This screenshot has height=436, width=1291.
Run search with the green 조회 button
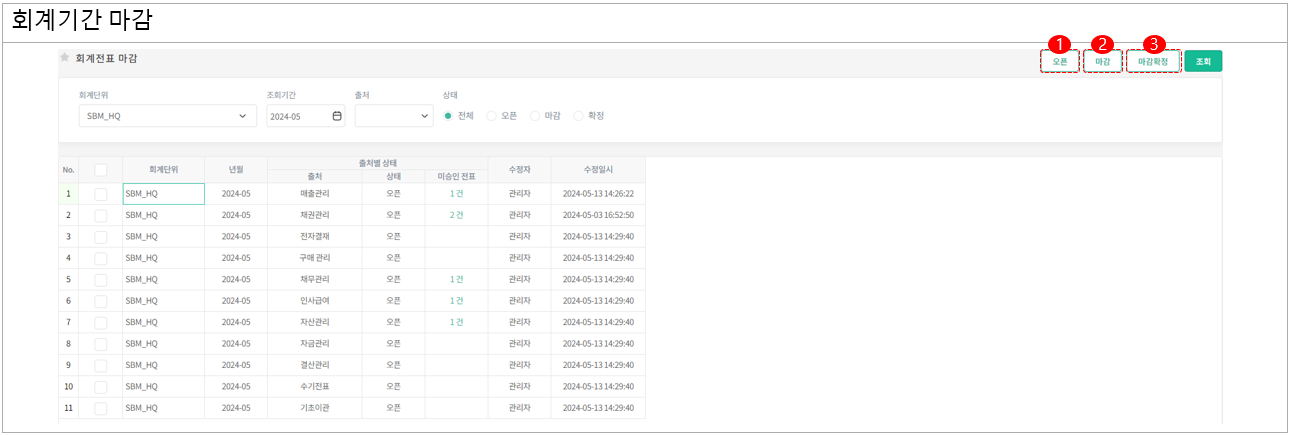tap(1203, 62)
